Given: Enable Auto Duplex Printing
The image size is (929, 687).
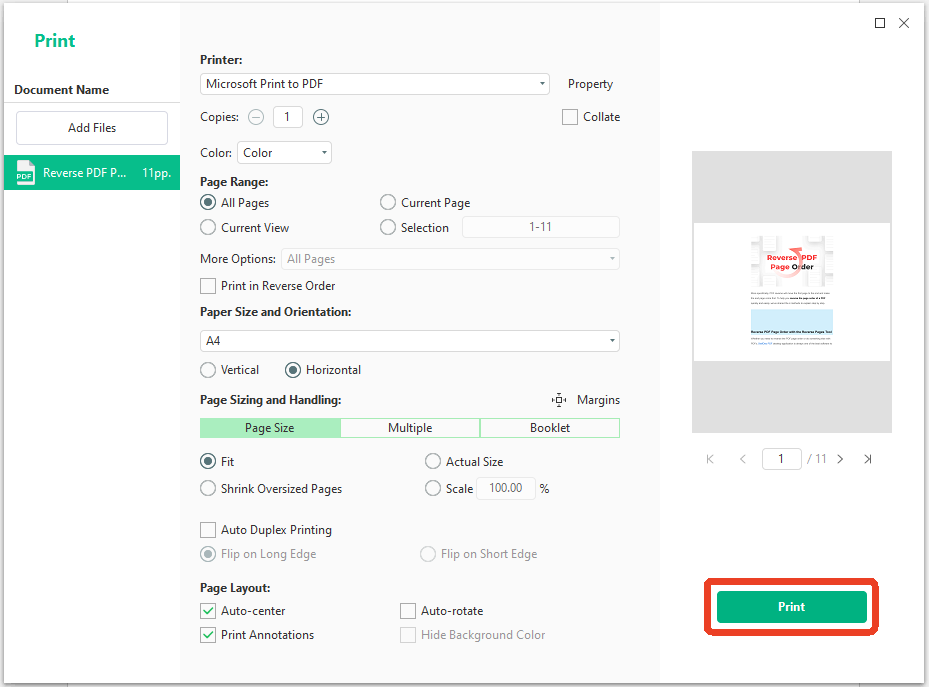Looking at the screenshot, I should [208, 529].
